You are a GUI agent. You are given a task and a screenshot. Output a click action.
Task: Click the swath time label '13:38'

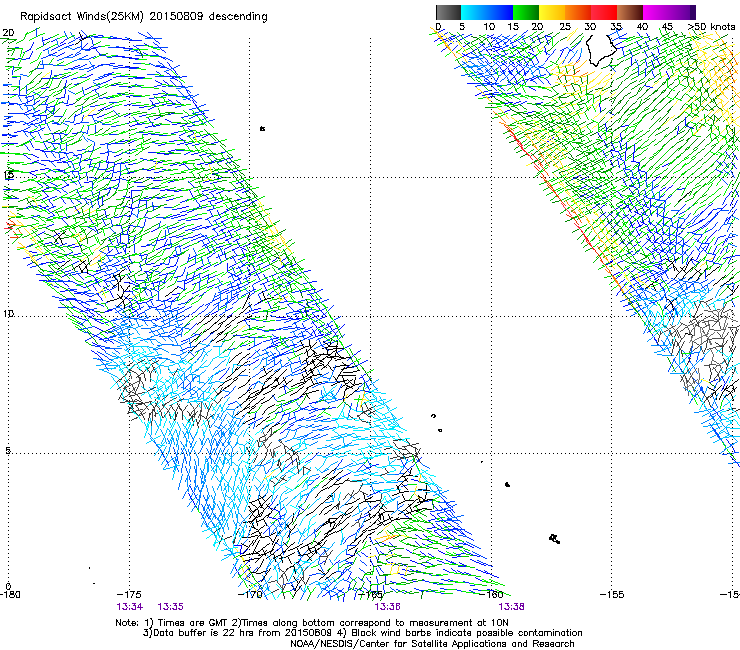point(511,607)
